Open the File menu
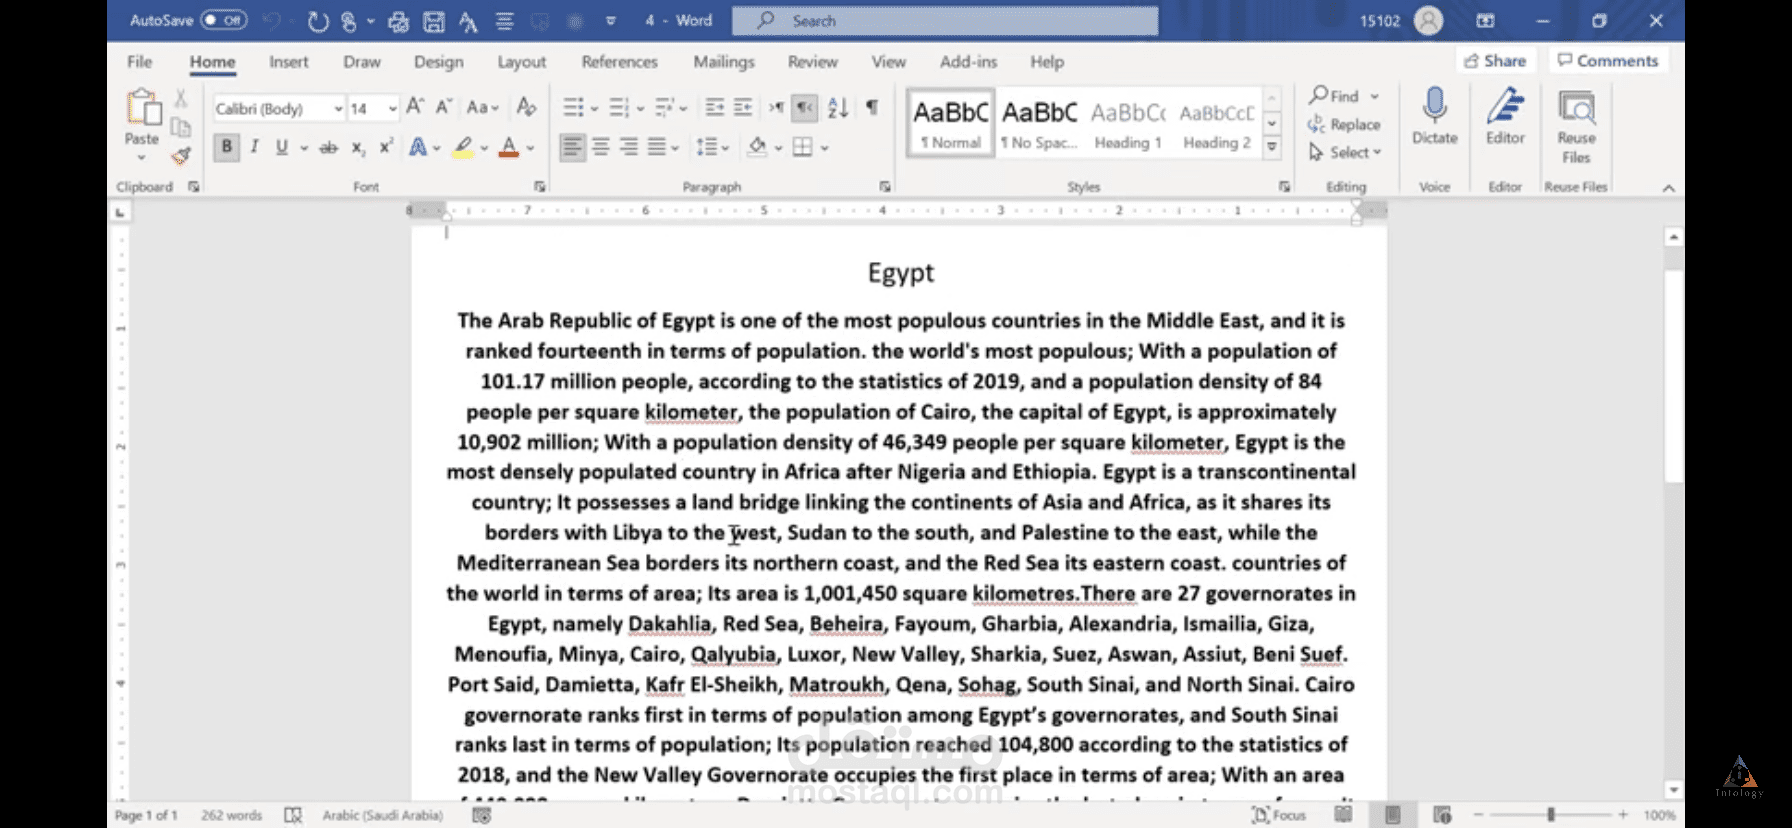Viewport: 1792px width, 828px height. tap(139, 62)
